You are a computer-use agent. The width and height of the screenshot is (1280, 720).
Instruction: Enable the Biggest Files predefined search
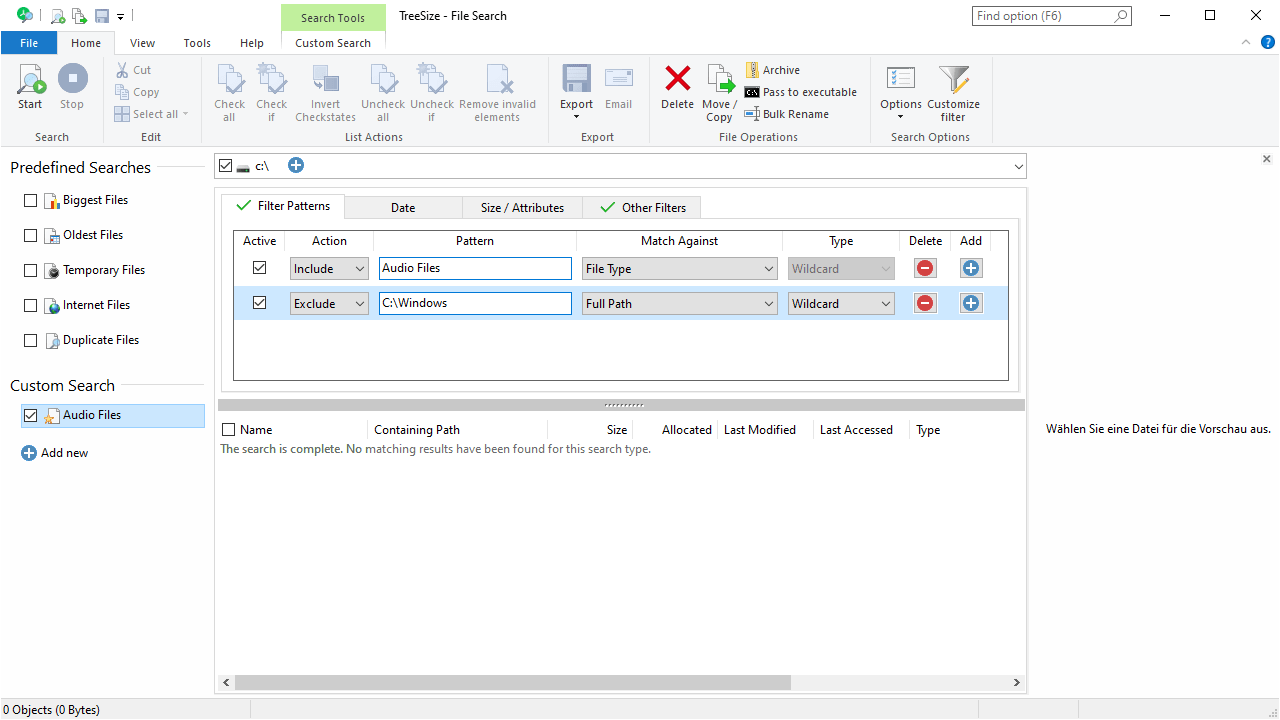[30, 200]
